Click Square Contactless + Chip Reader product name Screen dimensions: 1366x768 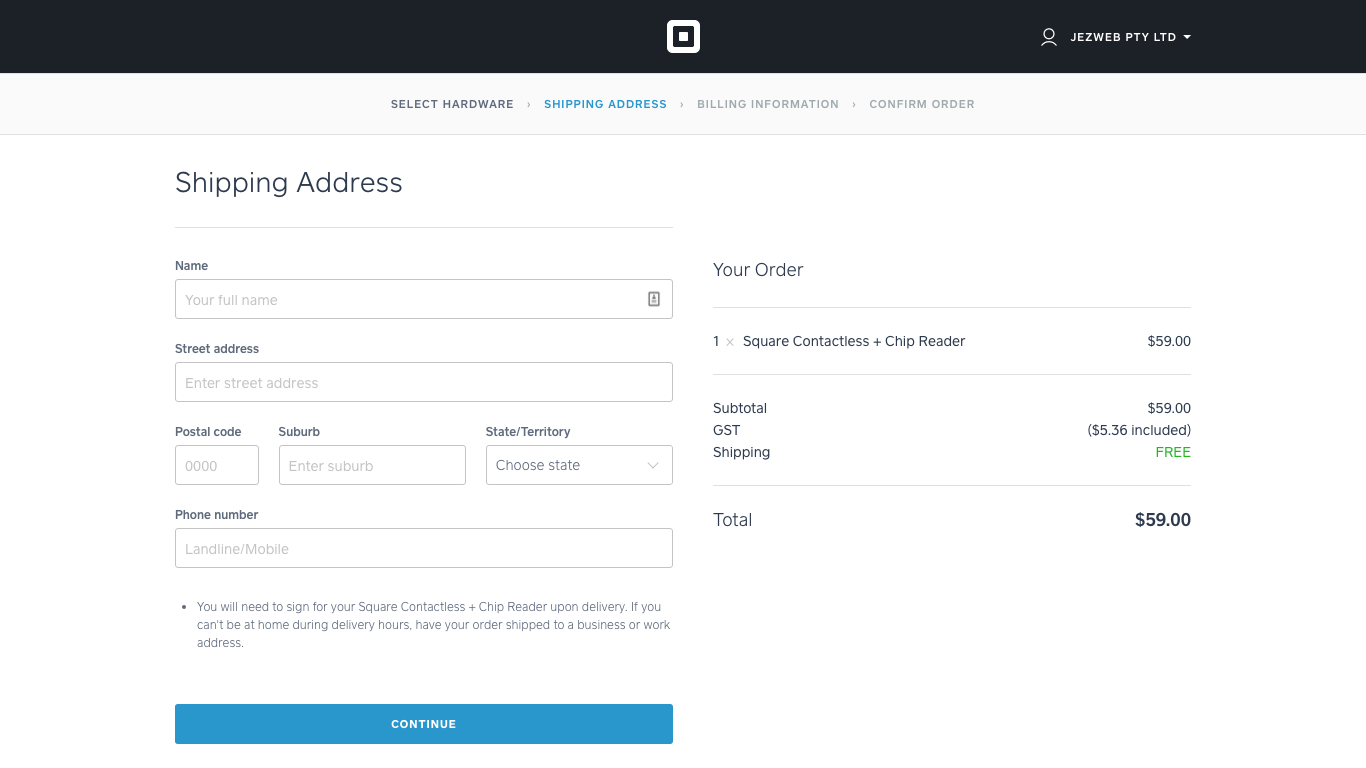coord(854,341)
